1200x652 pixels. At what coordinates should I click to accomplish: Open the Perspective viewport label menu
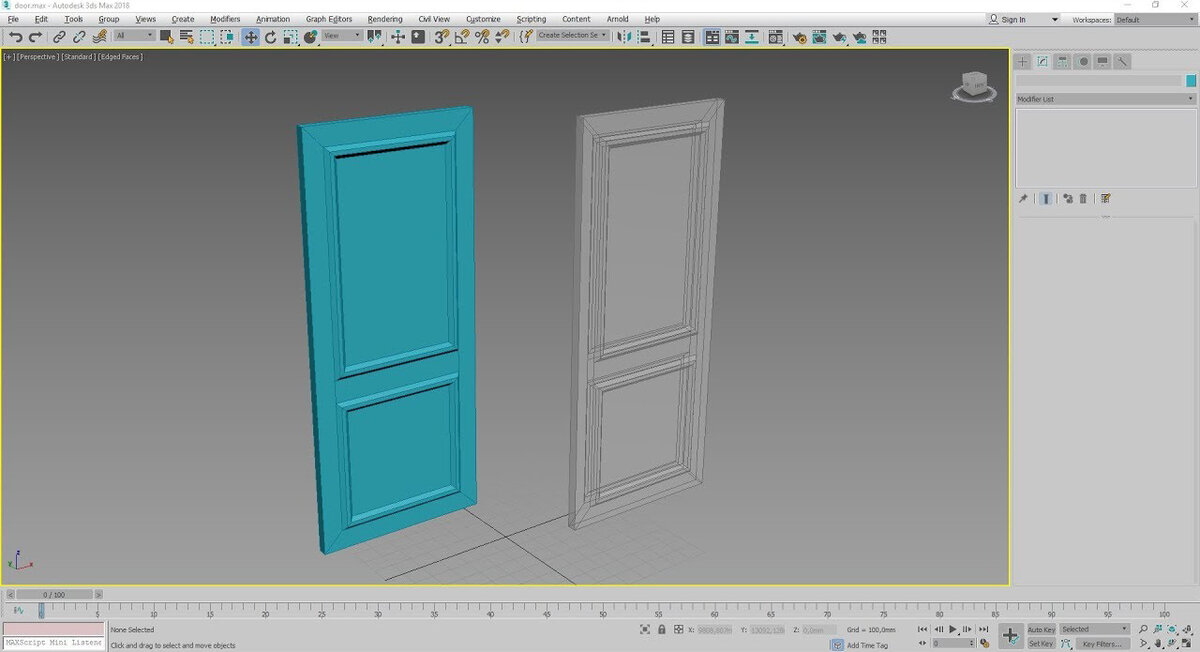[x=38, y=57]
